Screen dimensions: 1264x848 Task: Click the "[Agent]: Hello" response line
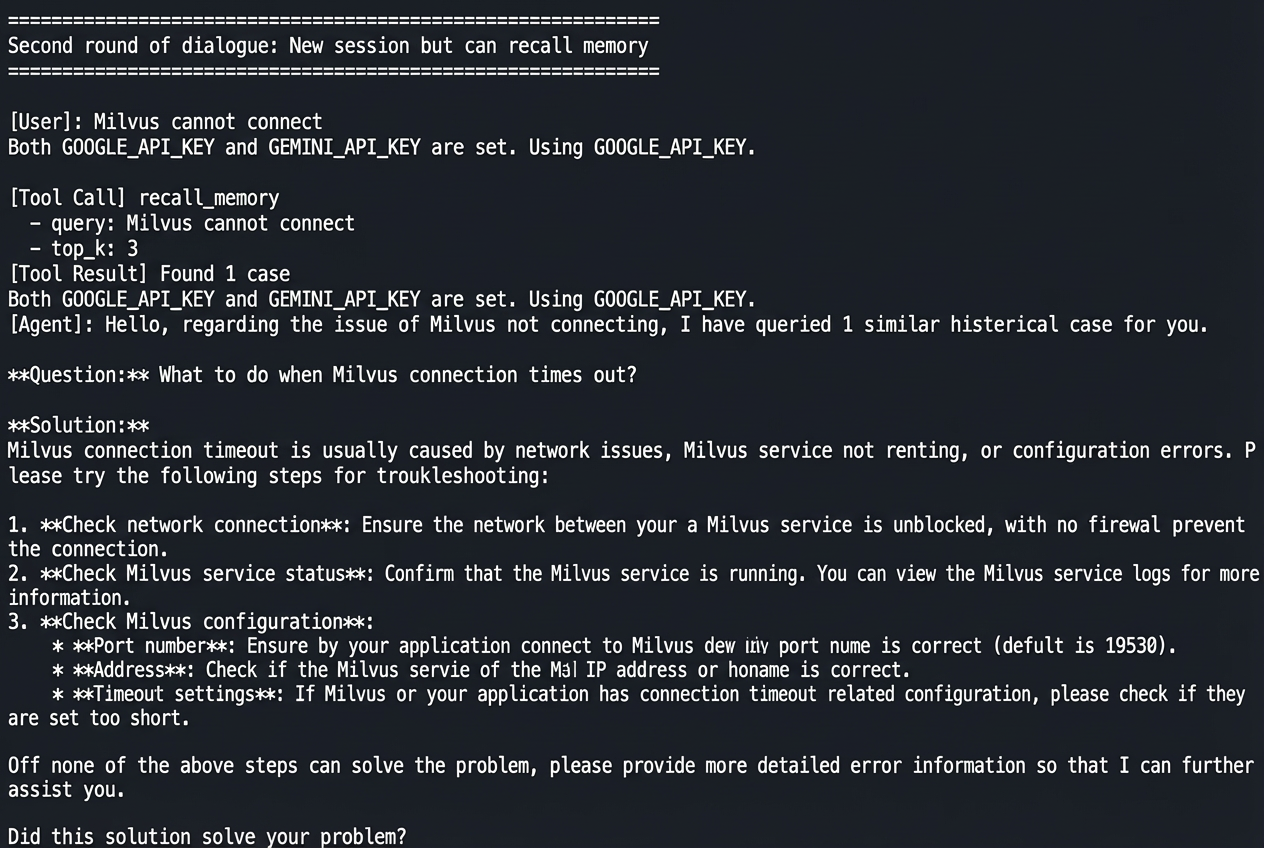pyautogui.click(x=607, y=324)
